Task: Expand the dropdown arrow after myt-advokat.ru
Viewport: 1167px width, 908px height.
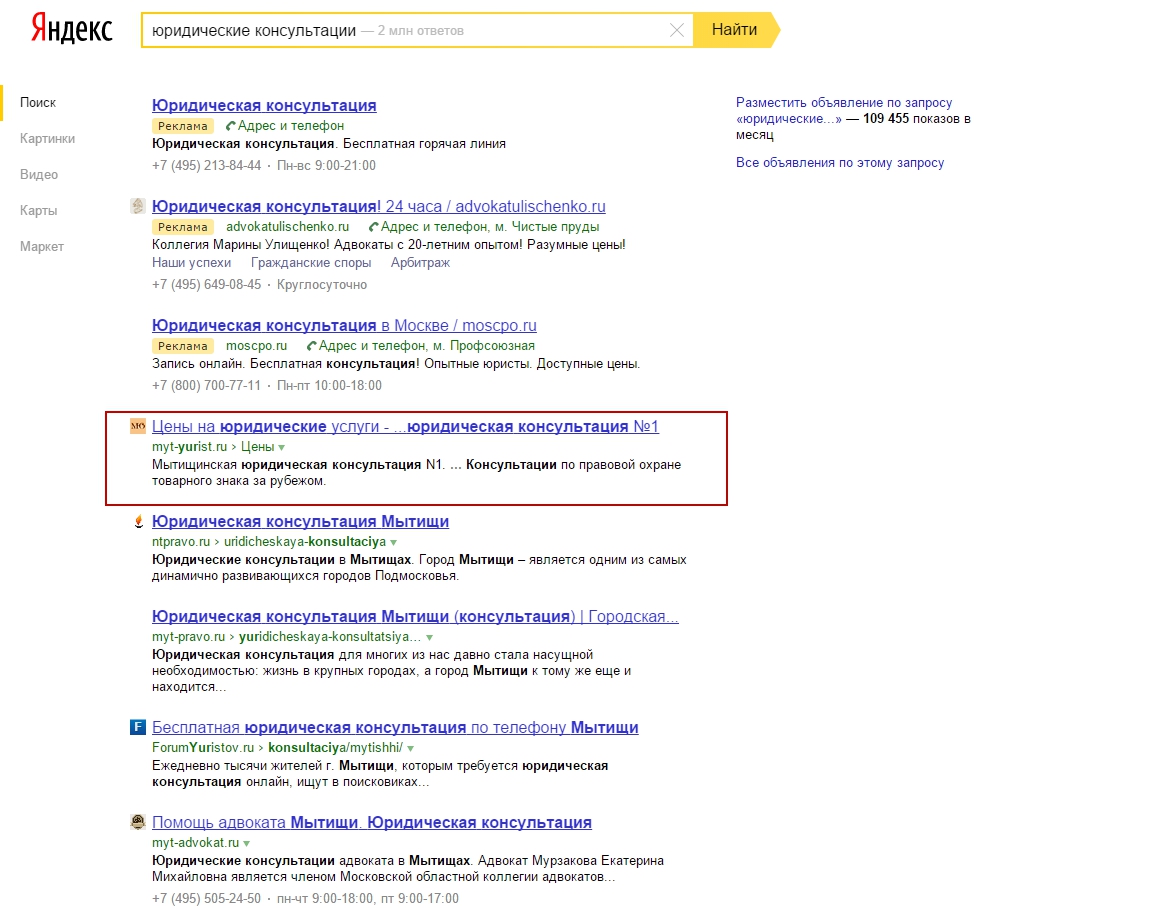Action: point(246,844)
